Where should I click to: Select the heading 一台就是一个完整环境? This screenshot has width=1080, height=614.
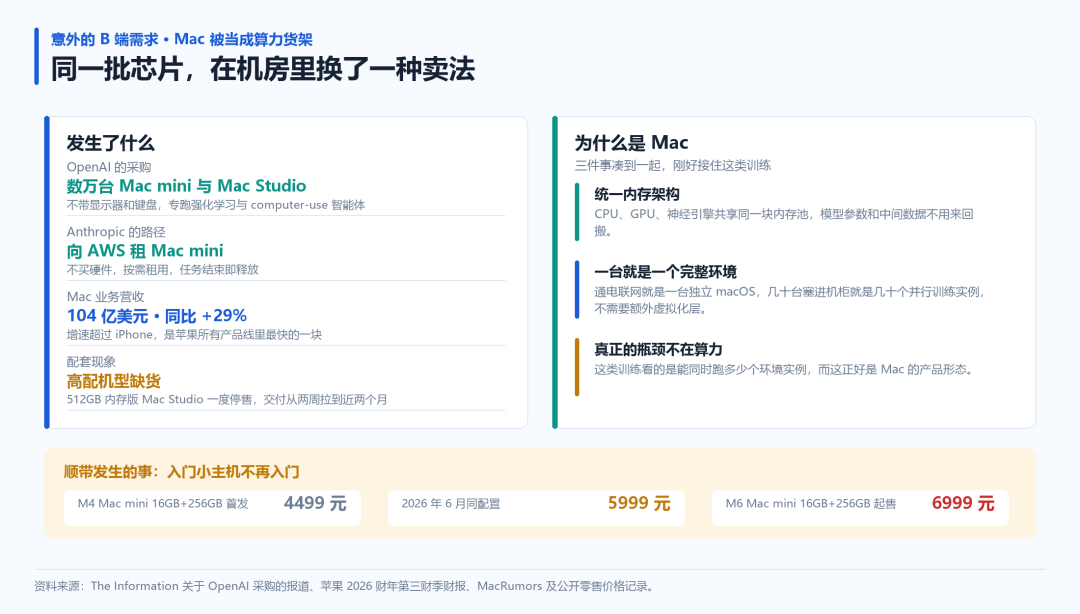coord(665,272)
